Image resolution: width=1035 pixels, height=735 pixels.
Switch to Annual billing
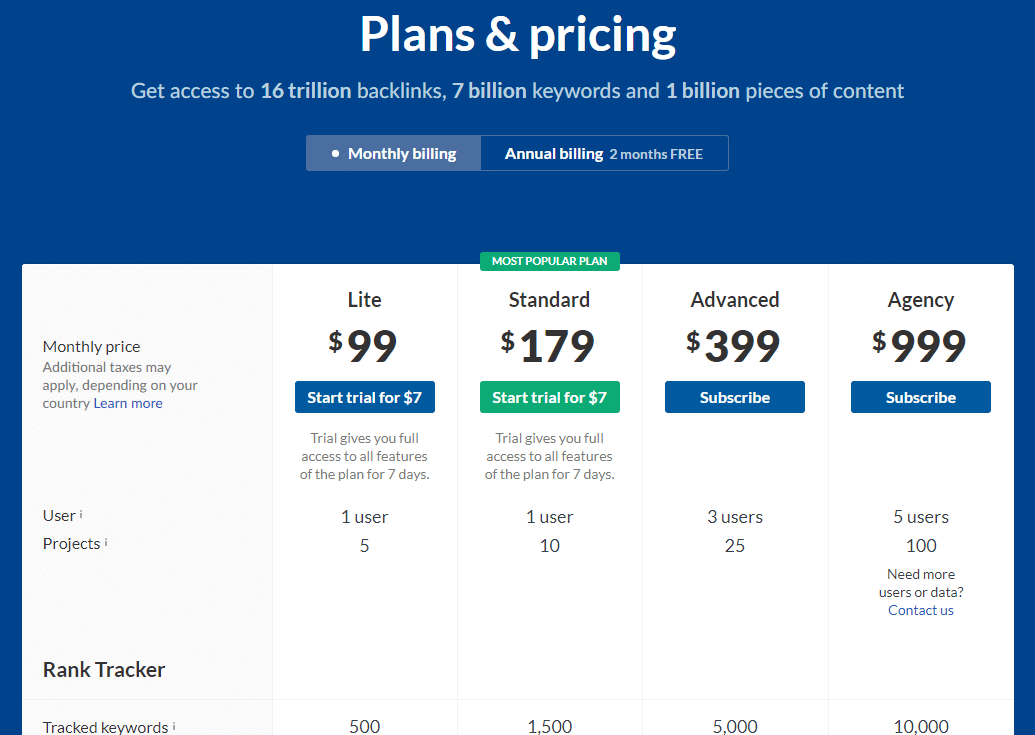coord(603,154)
